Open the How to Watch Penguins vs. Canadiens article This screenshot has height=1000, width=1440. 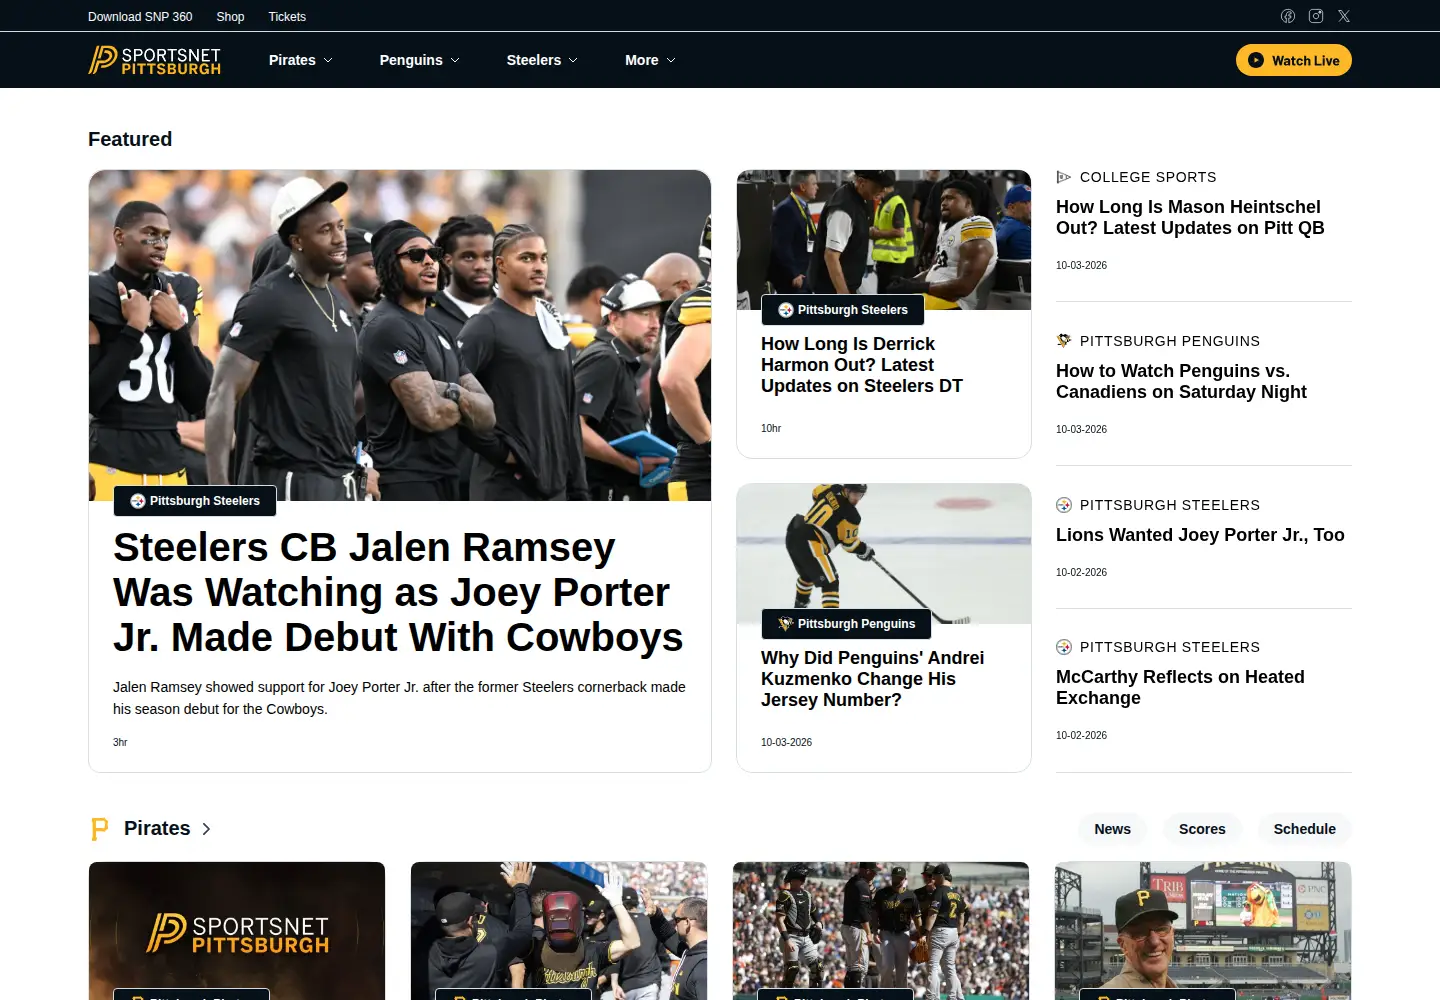click(x=1181, y=381)
